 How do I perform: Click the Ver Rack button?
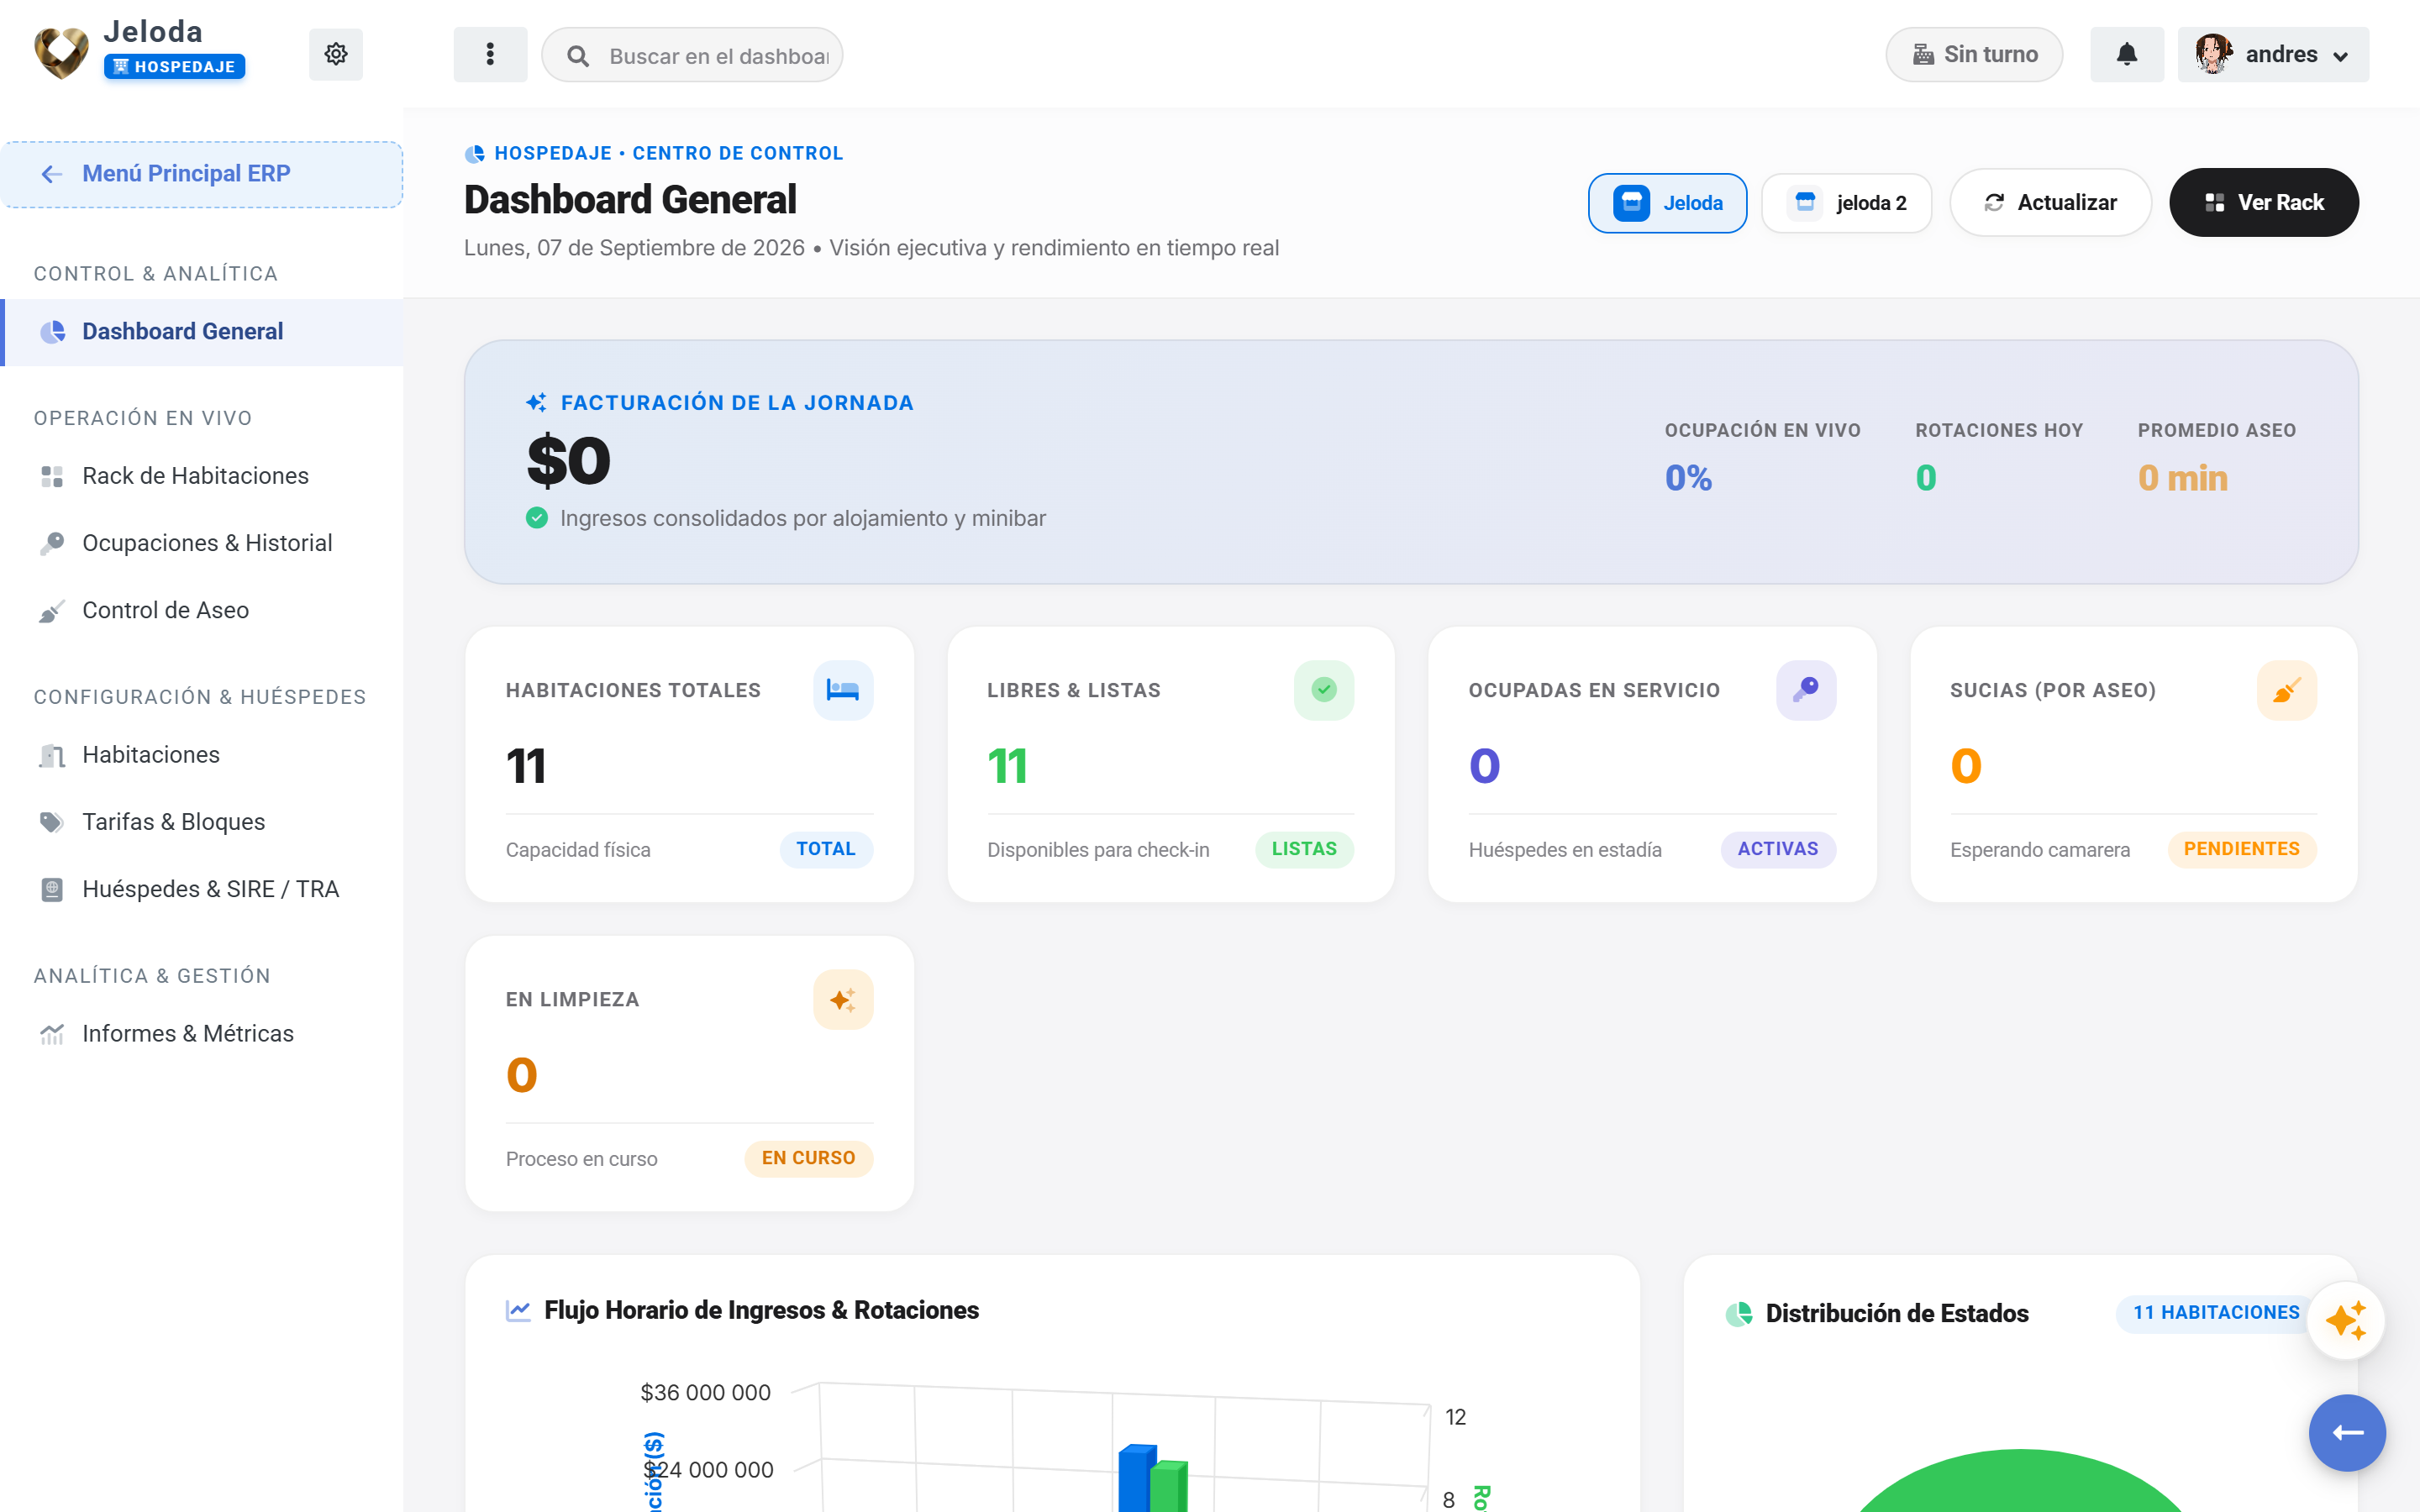pyautogui.click(x=2264, y=203)
